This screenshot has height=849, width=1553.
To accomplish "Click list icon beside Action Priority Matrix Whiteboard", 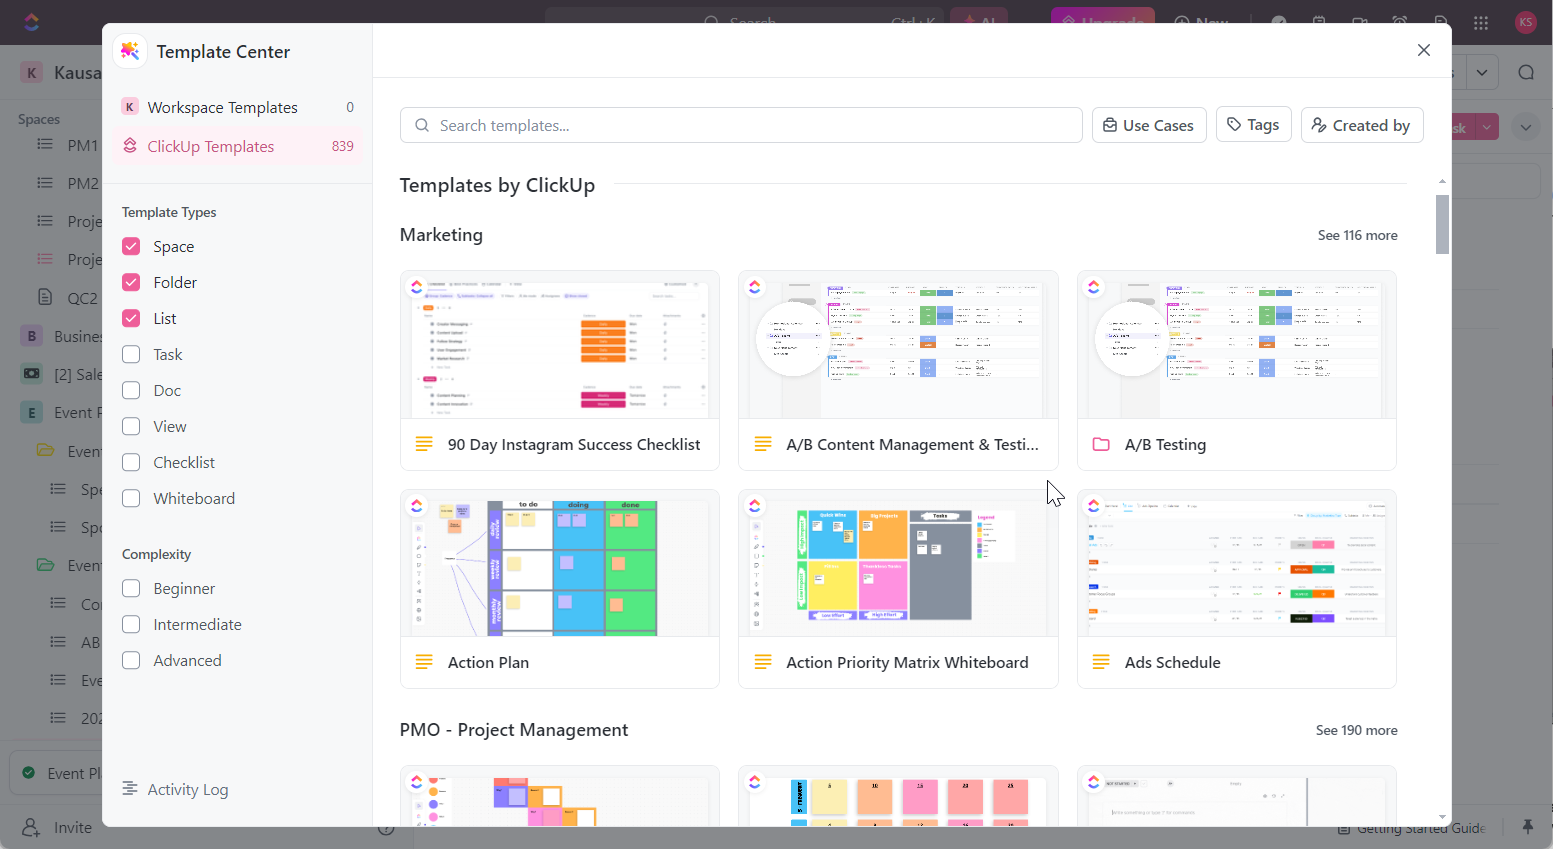I will coord(763,662).
